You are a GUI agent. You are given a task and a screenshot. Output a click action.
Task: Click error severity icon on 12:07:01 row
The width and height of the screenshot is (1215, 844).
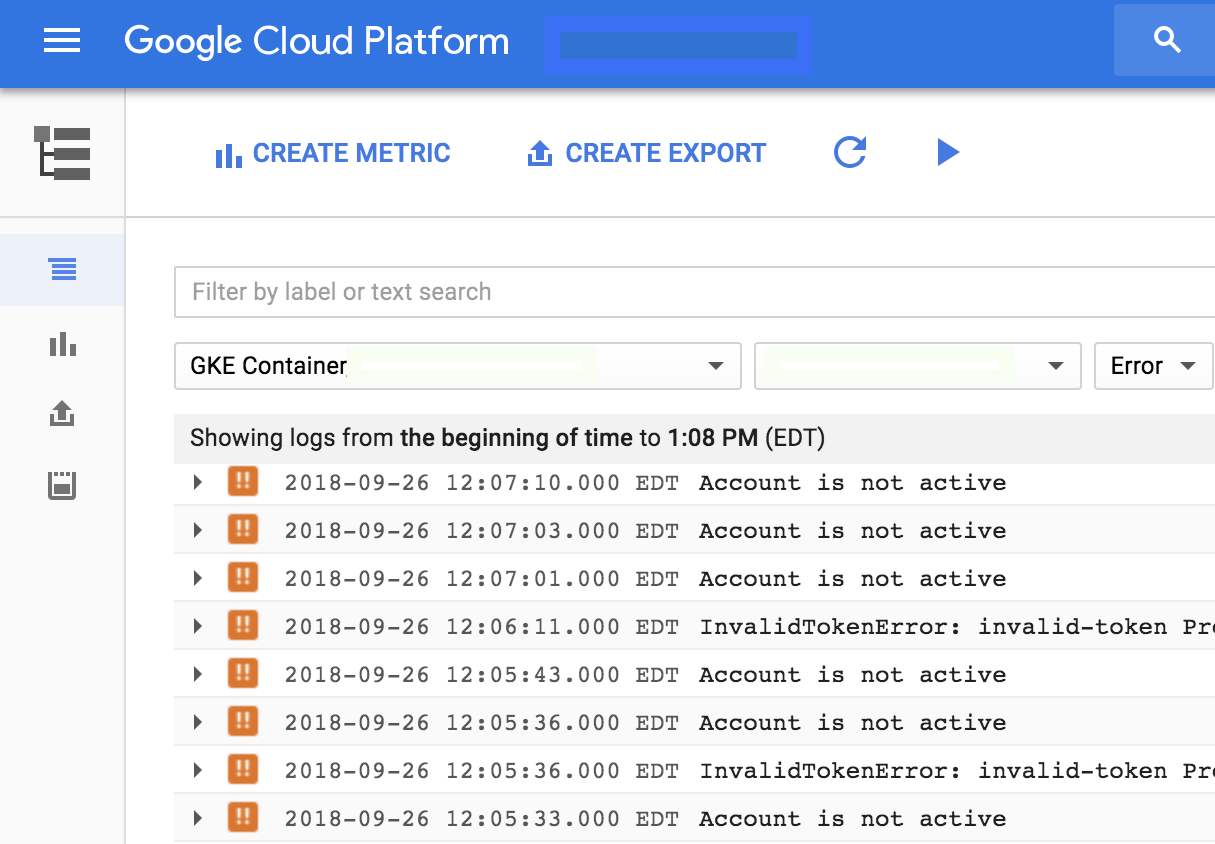242,578
